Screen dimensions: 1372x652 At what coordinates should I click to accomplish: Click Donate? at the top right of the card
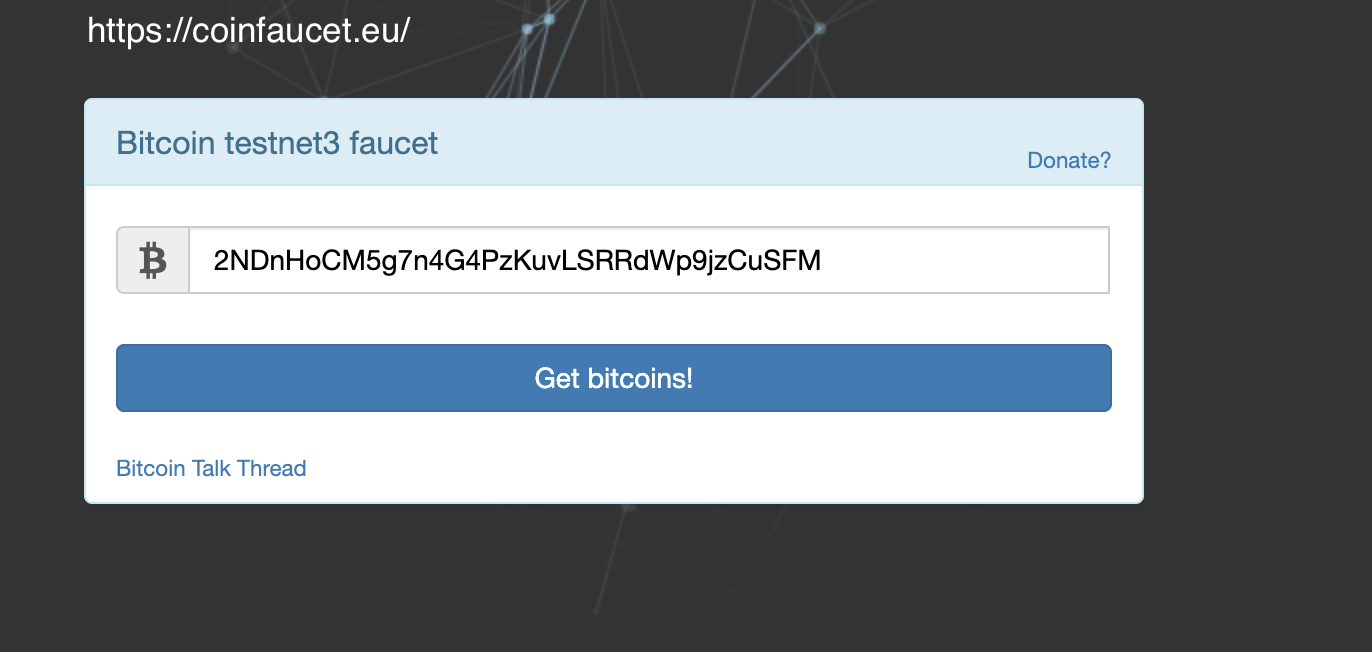(x=1068, y=160)
